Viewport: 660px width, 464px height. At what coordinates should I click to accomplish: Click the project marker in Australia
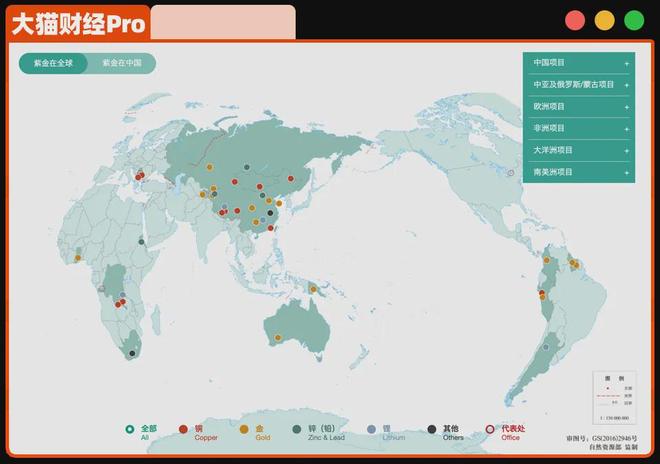pos(278,338)
